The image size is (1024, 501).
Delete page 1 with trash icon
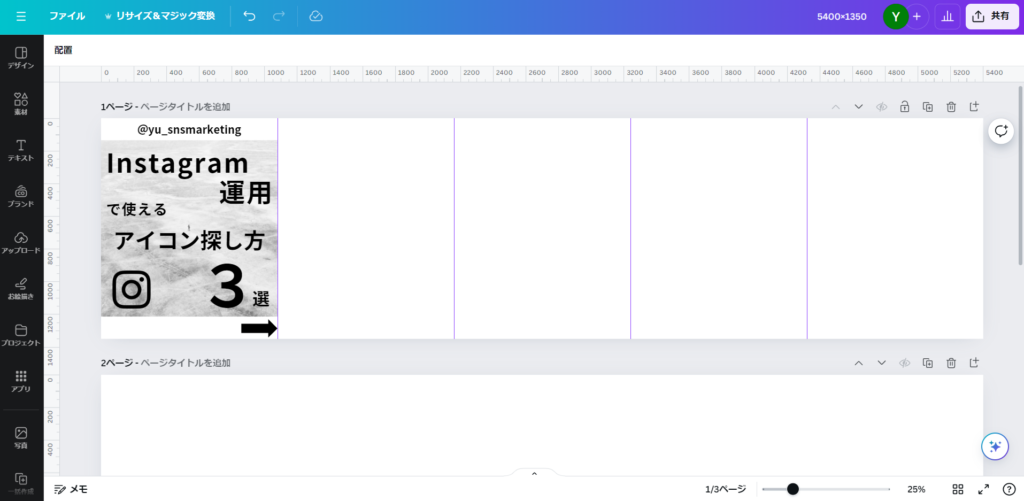point(952,106)
